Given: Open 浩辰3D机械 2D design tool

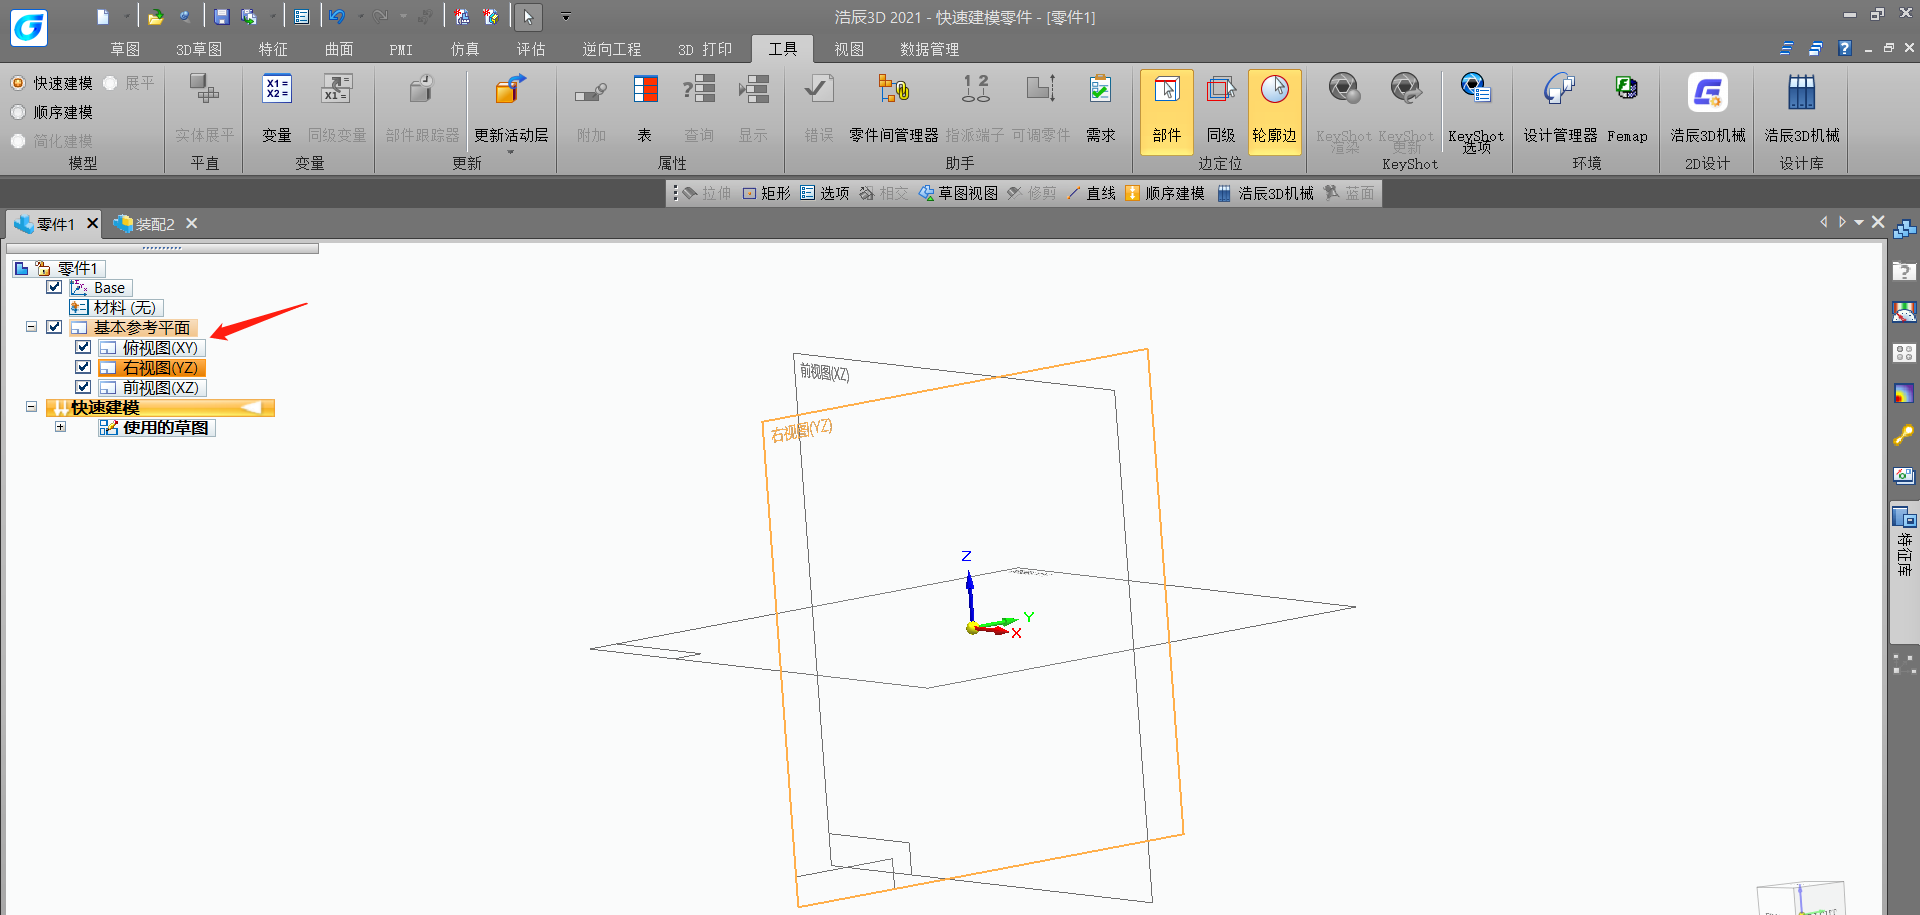Looking at the screenshot, I should (x=1708, y=108).
